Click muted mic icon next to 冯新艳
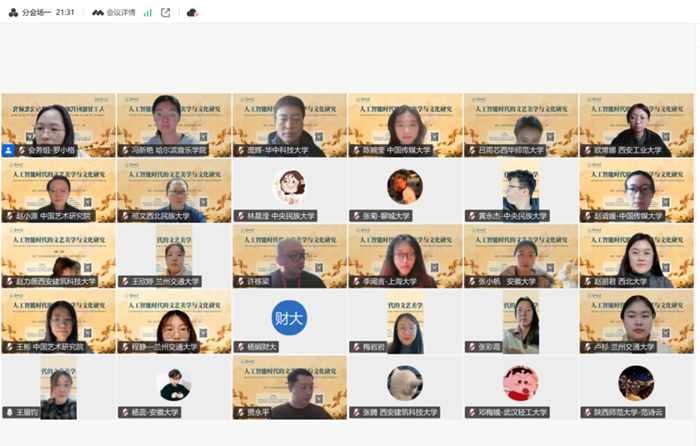Image resolution: width=700 pixels, height=446 pixels. click(124, 150)
